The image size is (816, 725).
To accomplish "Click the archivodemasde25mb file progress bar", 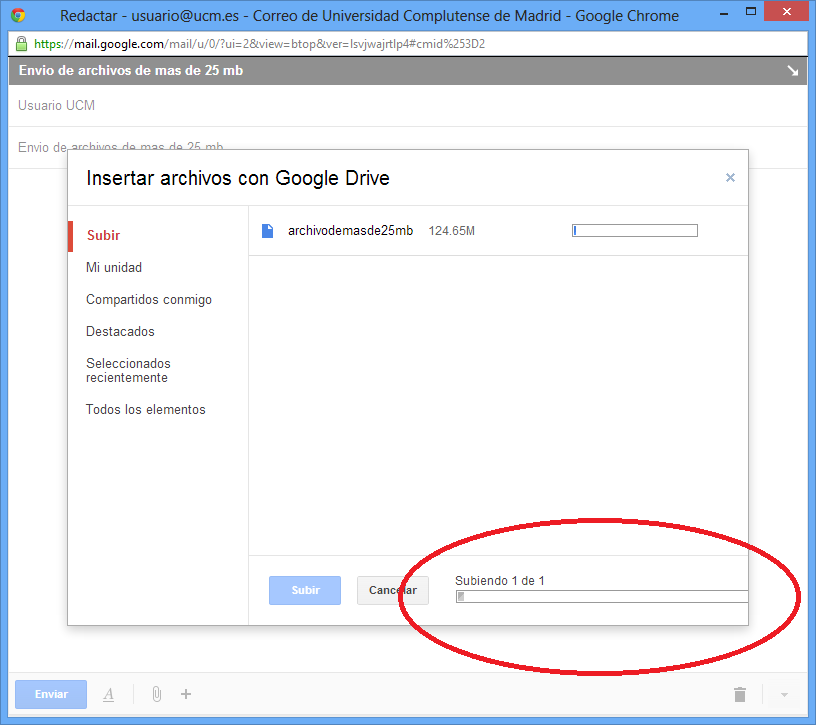I will [x=635, y=231].
